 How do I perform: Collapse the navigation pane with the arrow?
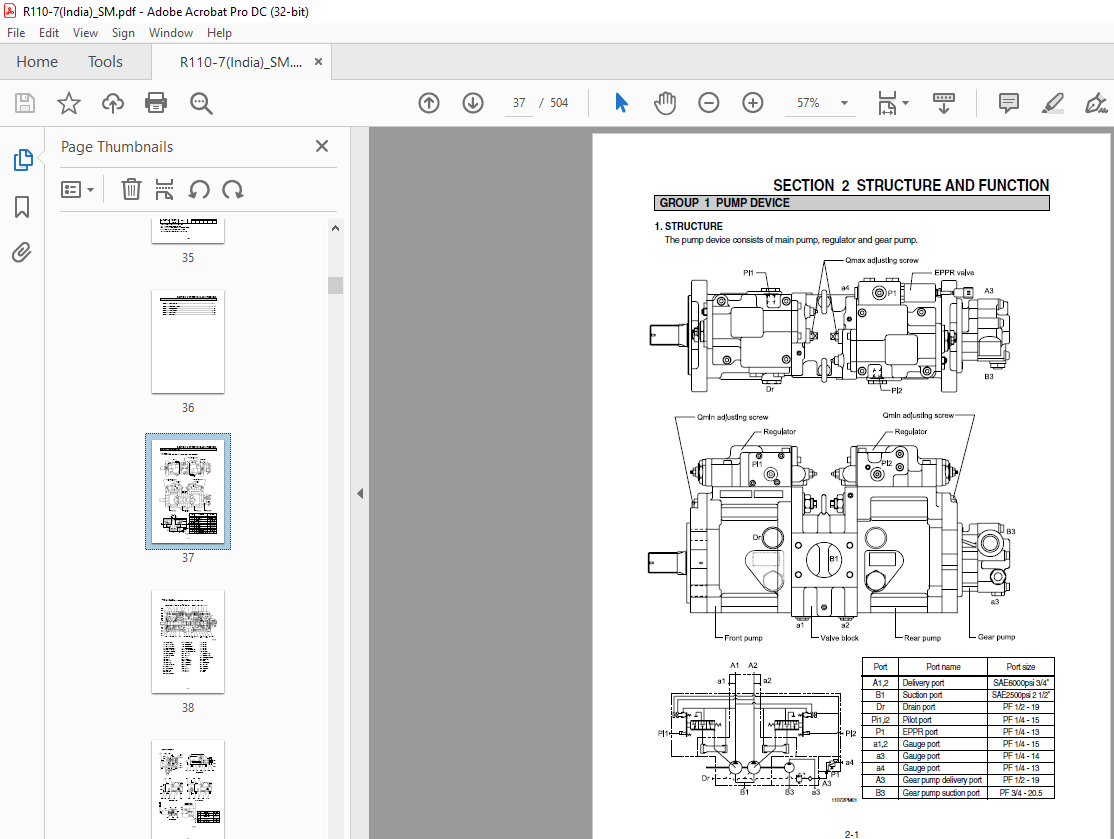pos(360,493)
